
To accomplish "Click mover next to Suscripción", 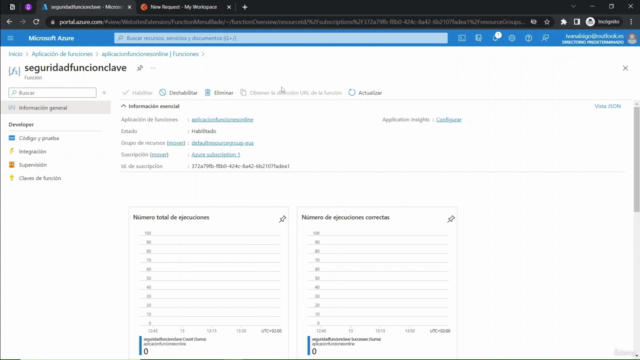I will pyautogui.click(x=159, y=155).
